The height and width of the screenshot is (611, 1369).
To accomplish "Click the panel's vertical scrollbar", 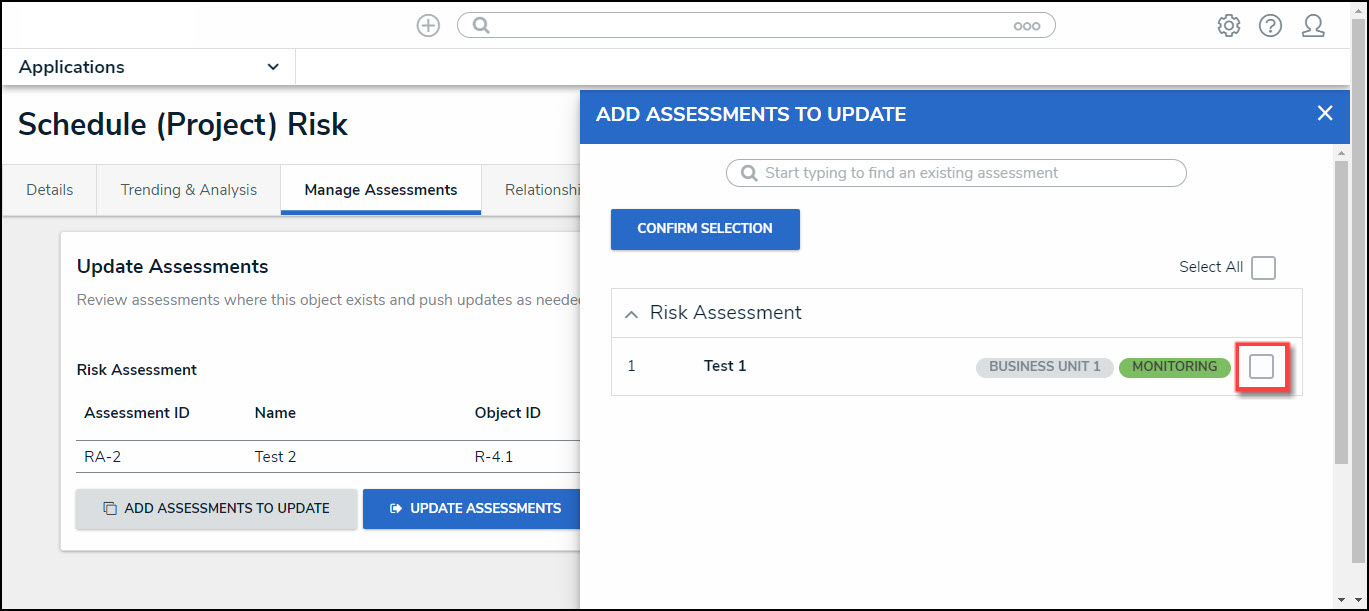I will pos(1342,310).
